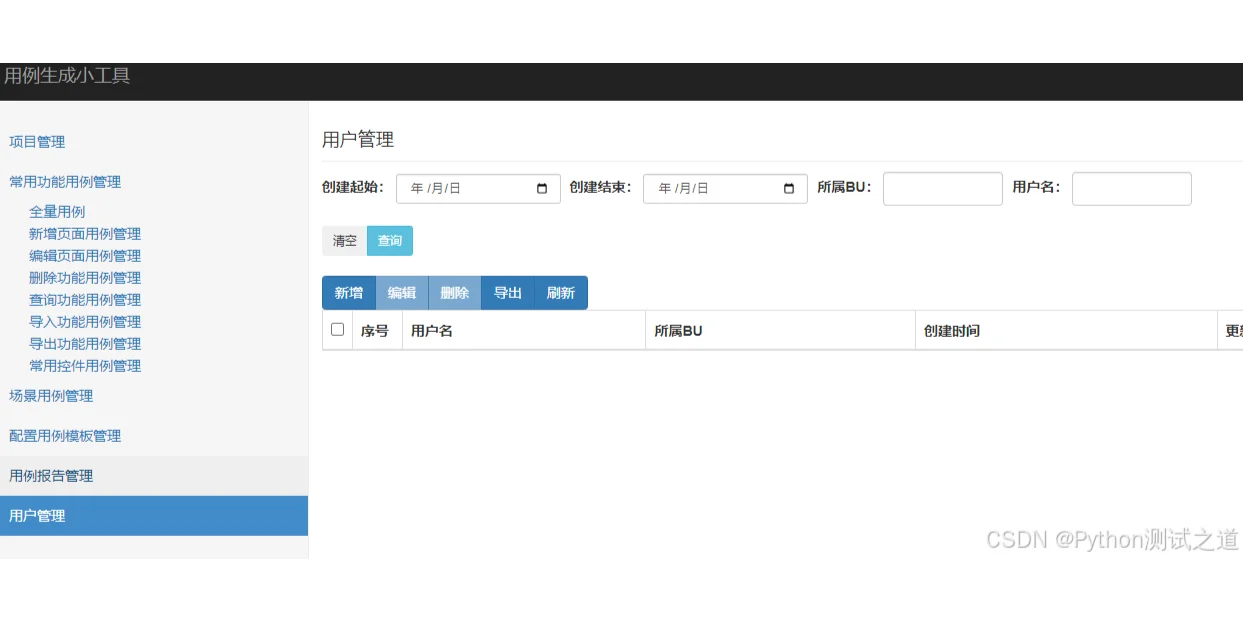Screen dimensions: 1243x621
Task: Click the 编辑 button on the user toolbar
Action: coord(402,292)
